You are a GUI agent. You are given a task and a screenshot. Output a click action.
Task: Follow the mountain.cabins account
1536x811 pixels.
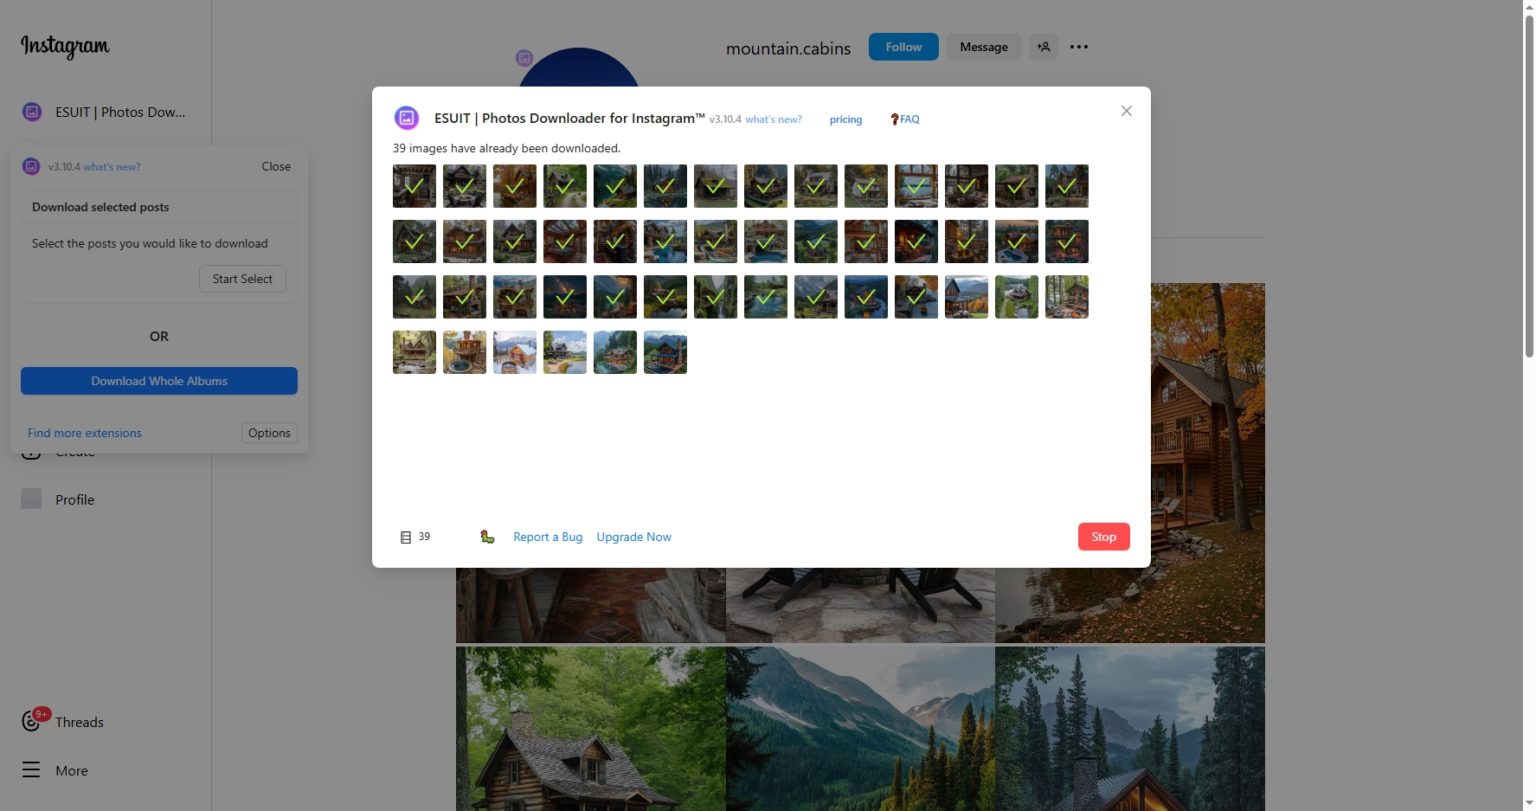902,46
